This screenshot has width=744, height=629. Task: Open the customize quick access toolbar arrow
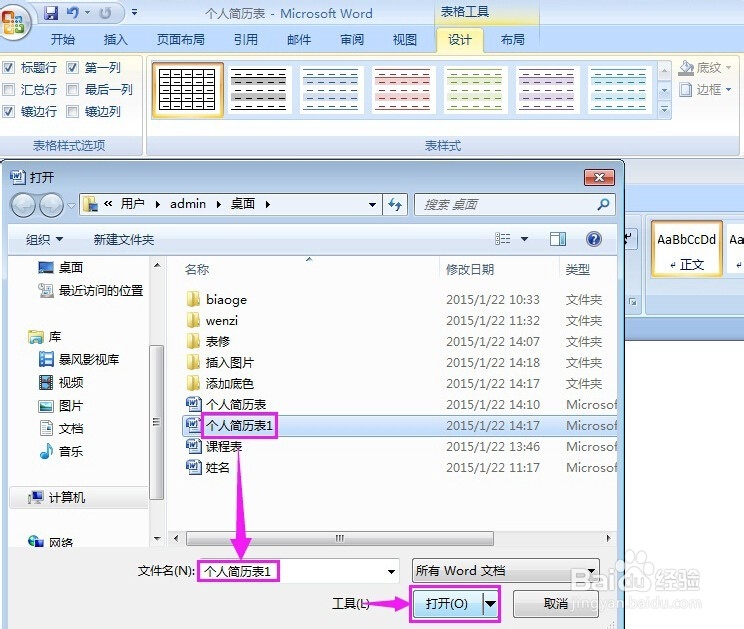135,13
